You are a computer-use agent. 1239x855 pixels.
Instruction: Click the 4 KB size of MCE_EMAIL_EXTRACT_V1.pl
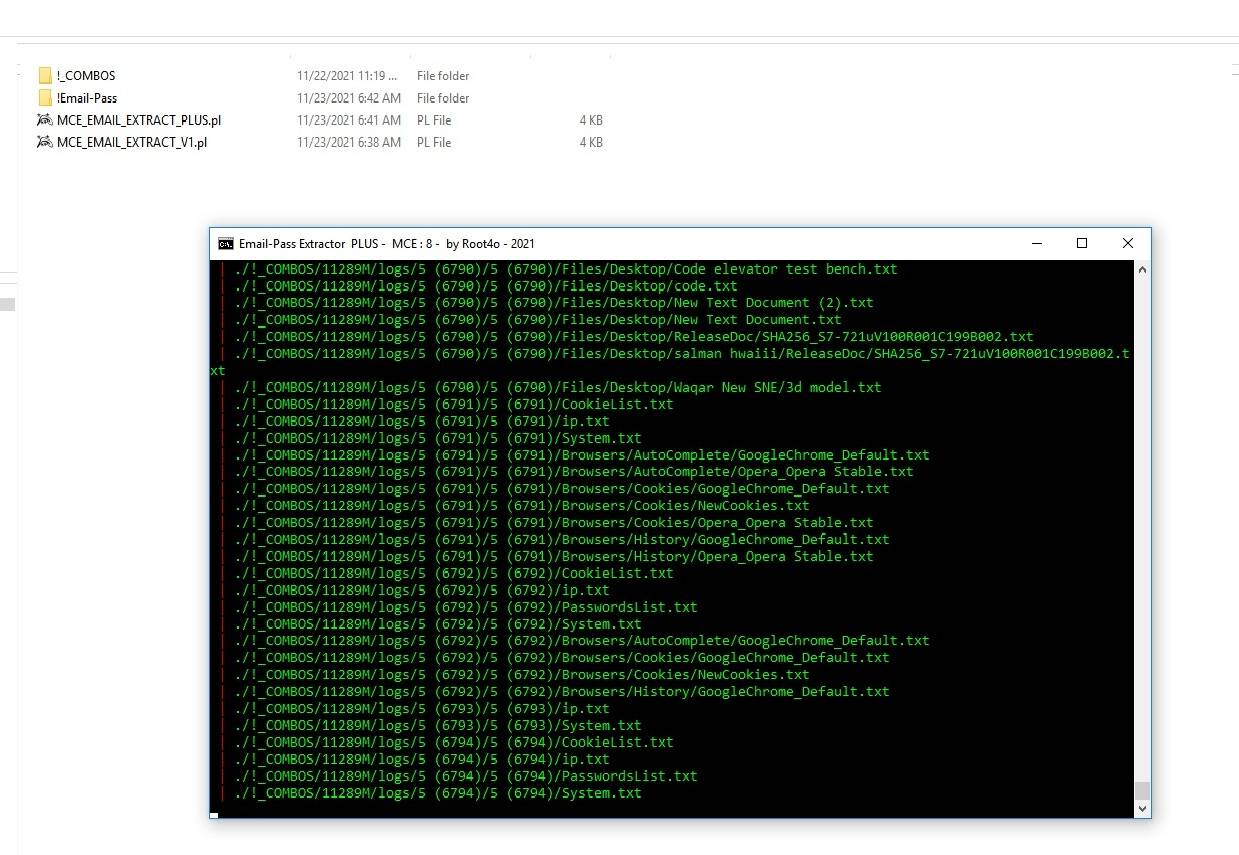coord(590,142)
